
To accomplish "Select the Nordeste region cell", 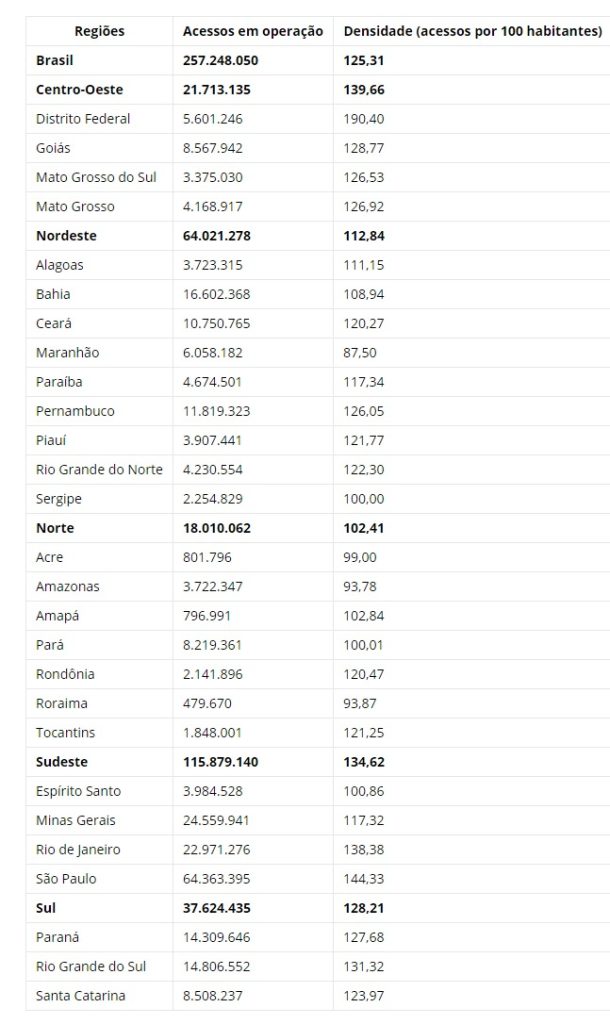I will point(66,236).
